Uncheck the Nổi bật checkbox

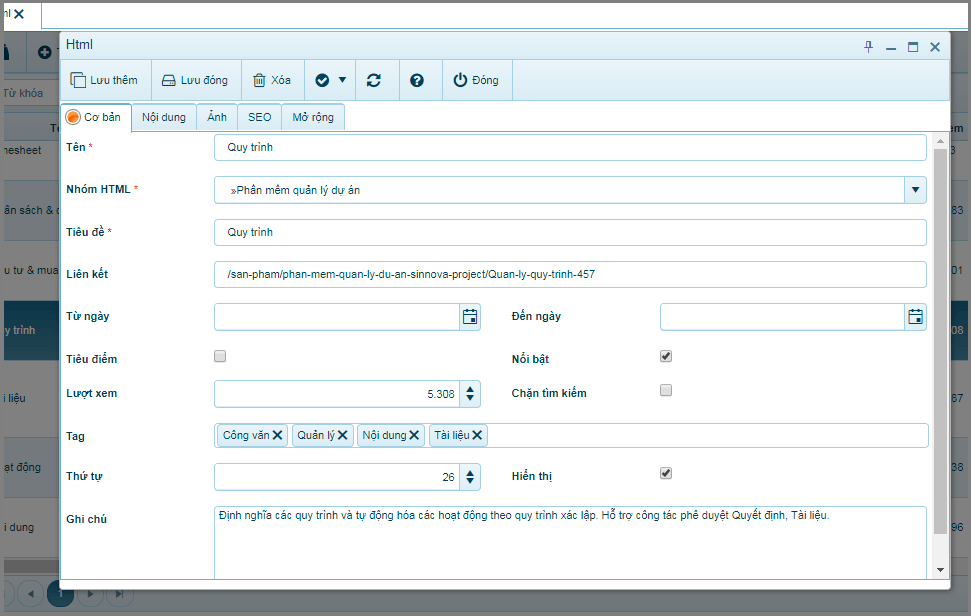tap(666, 356)
